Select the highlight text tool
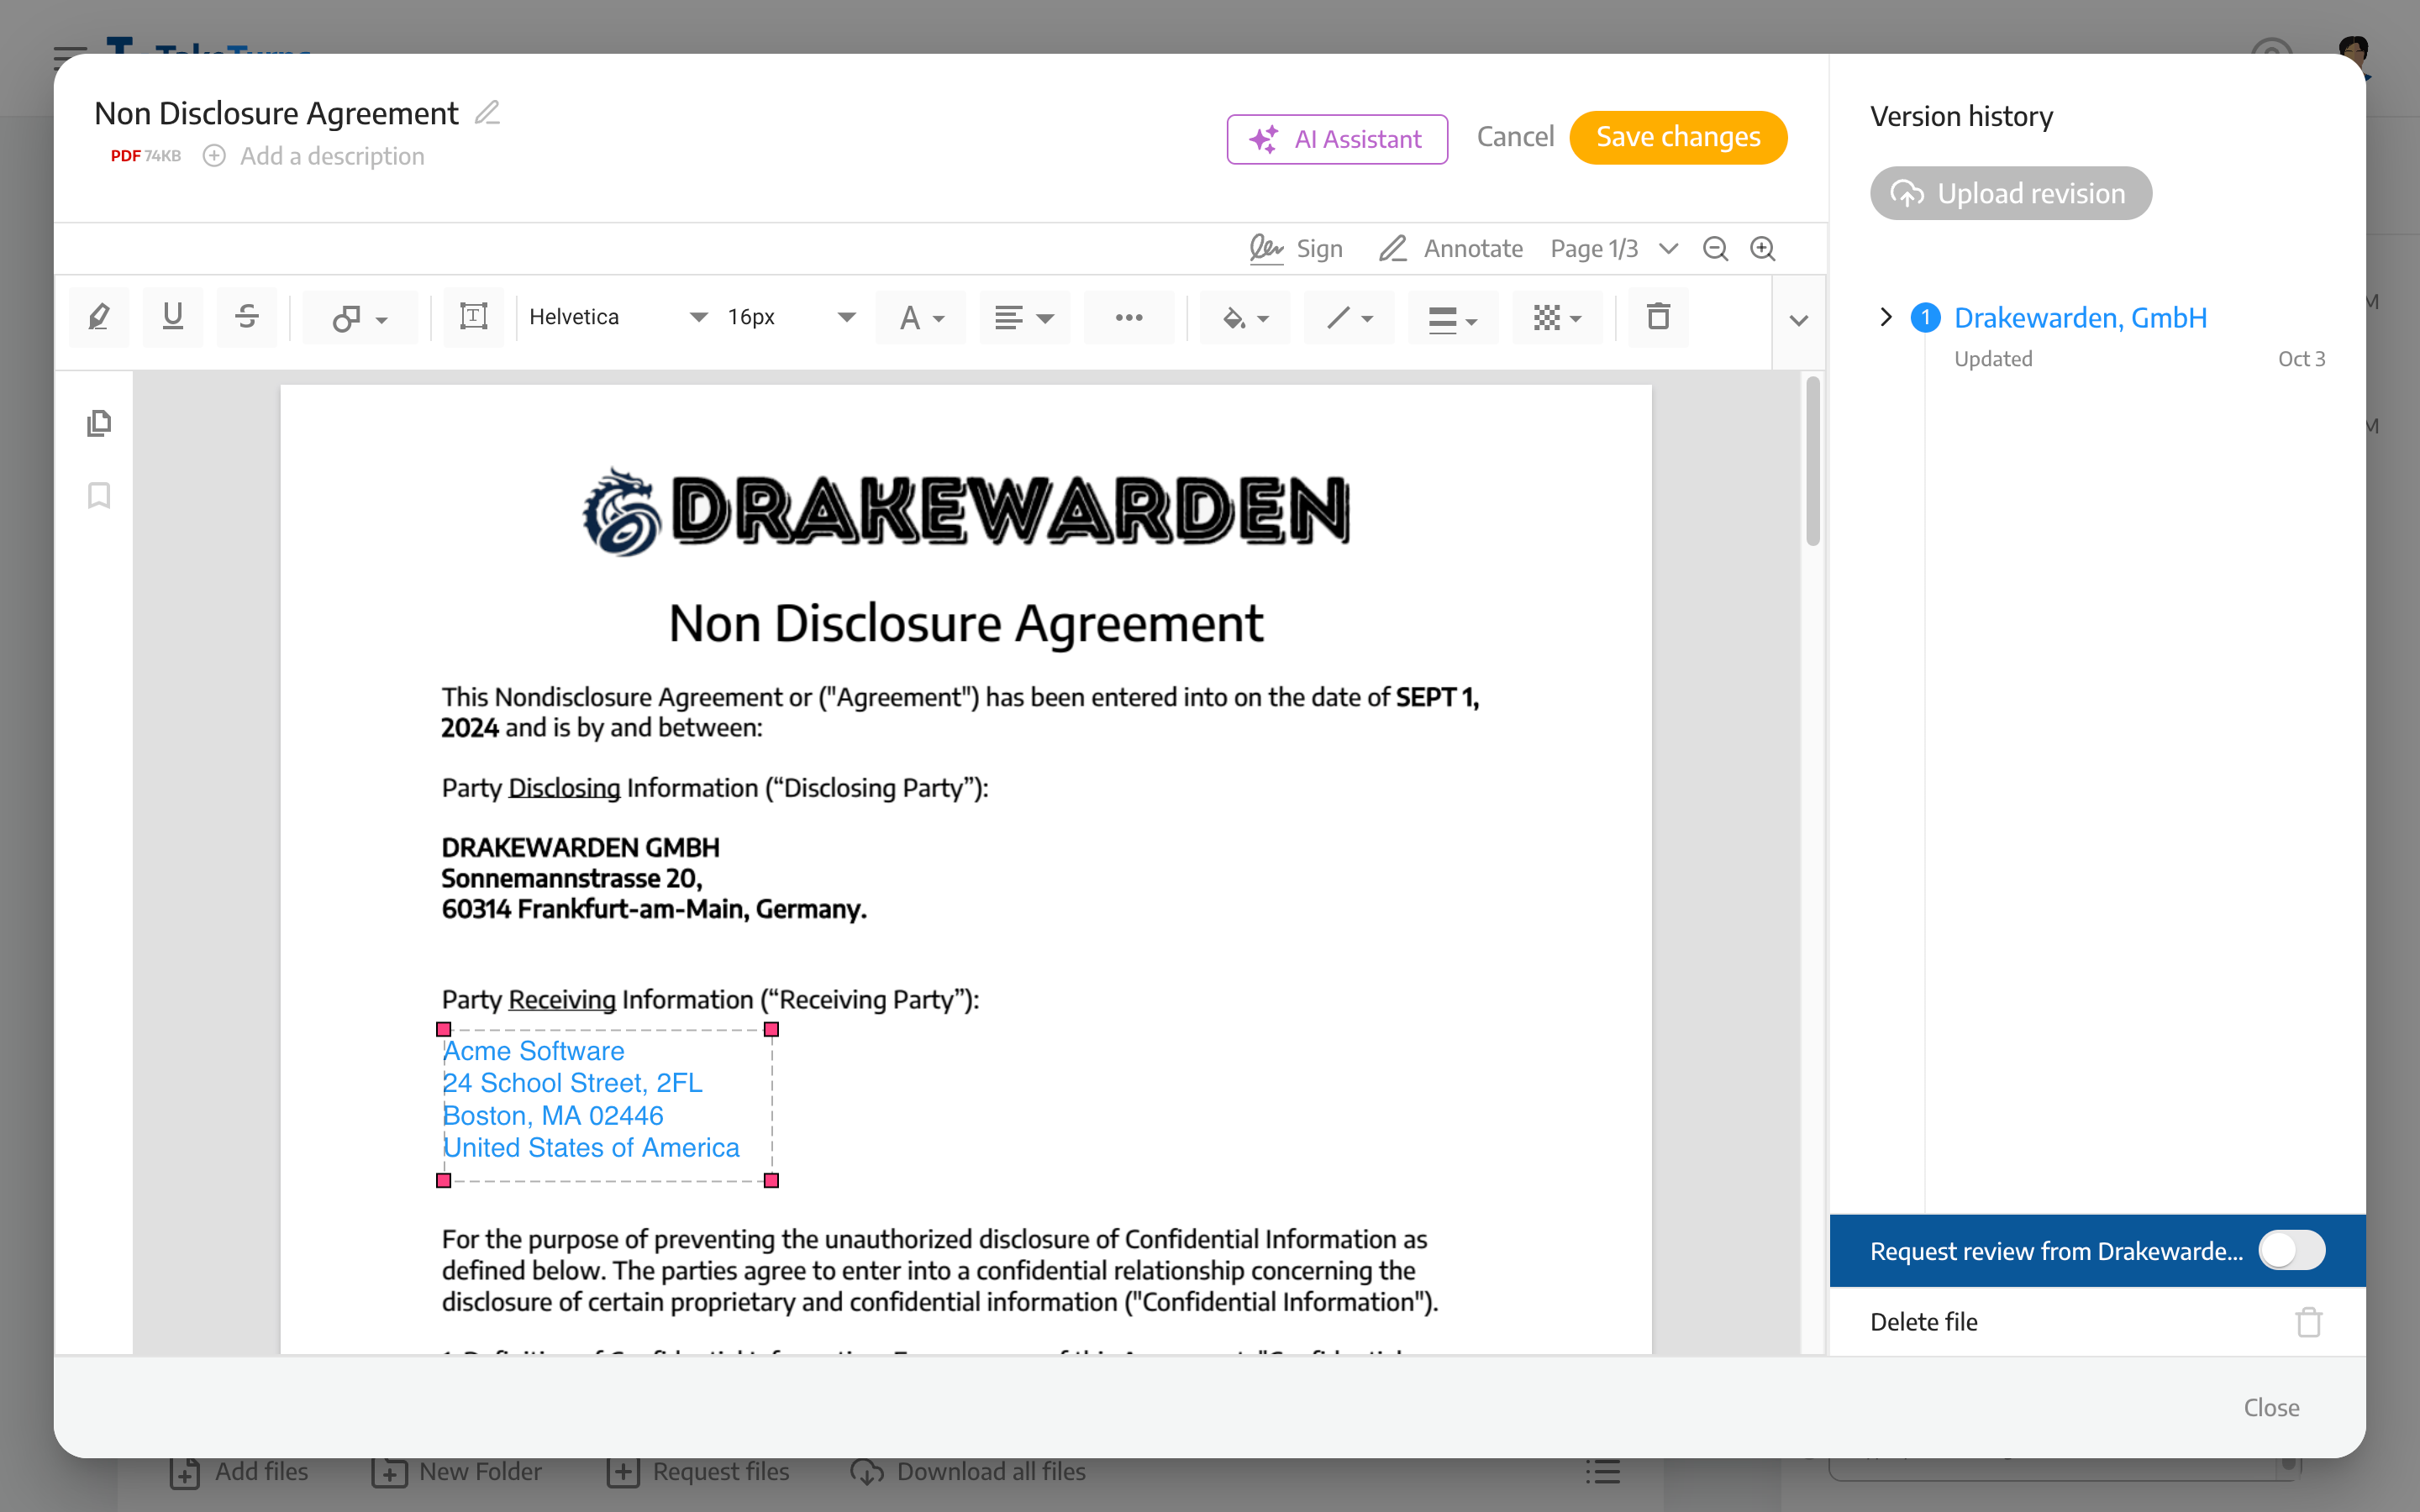The width and height of the screenshot is (2420, 1512). coord(99,317)
